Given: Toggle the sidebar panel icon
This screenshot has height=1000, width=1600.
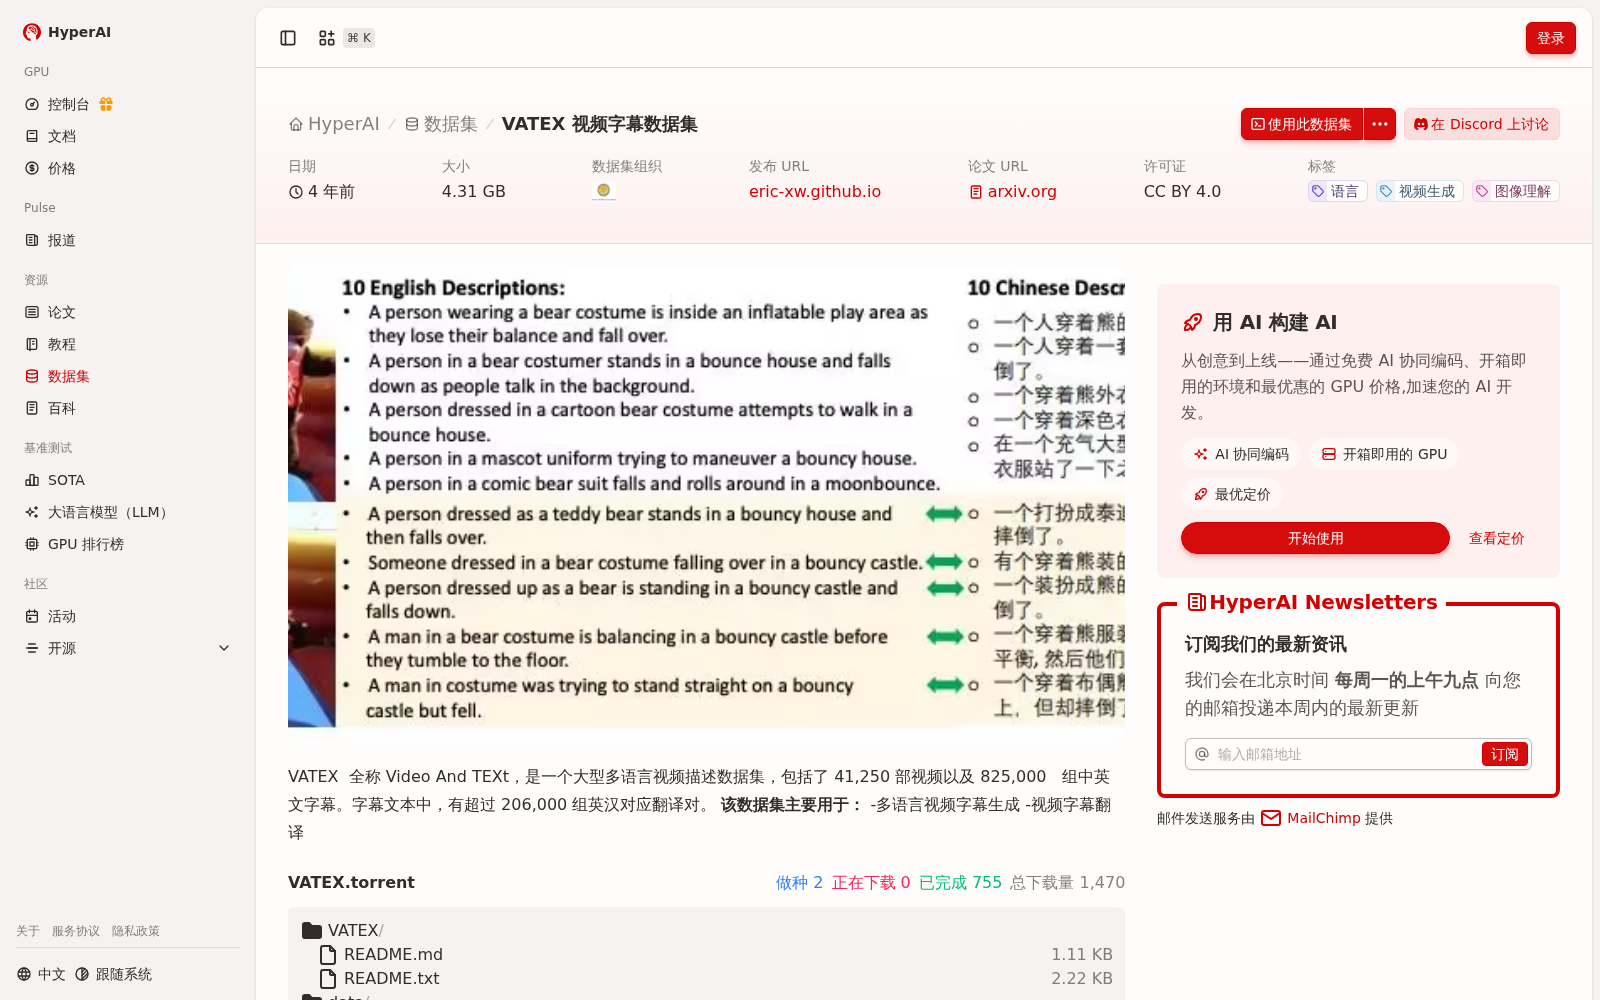Looking at the screenshot, I should 288,38.
